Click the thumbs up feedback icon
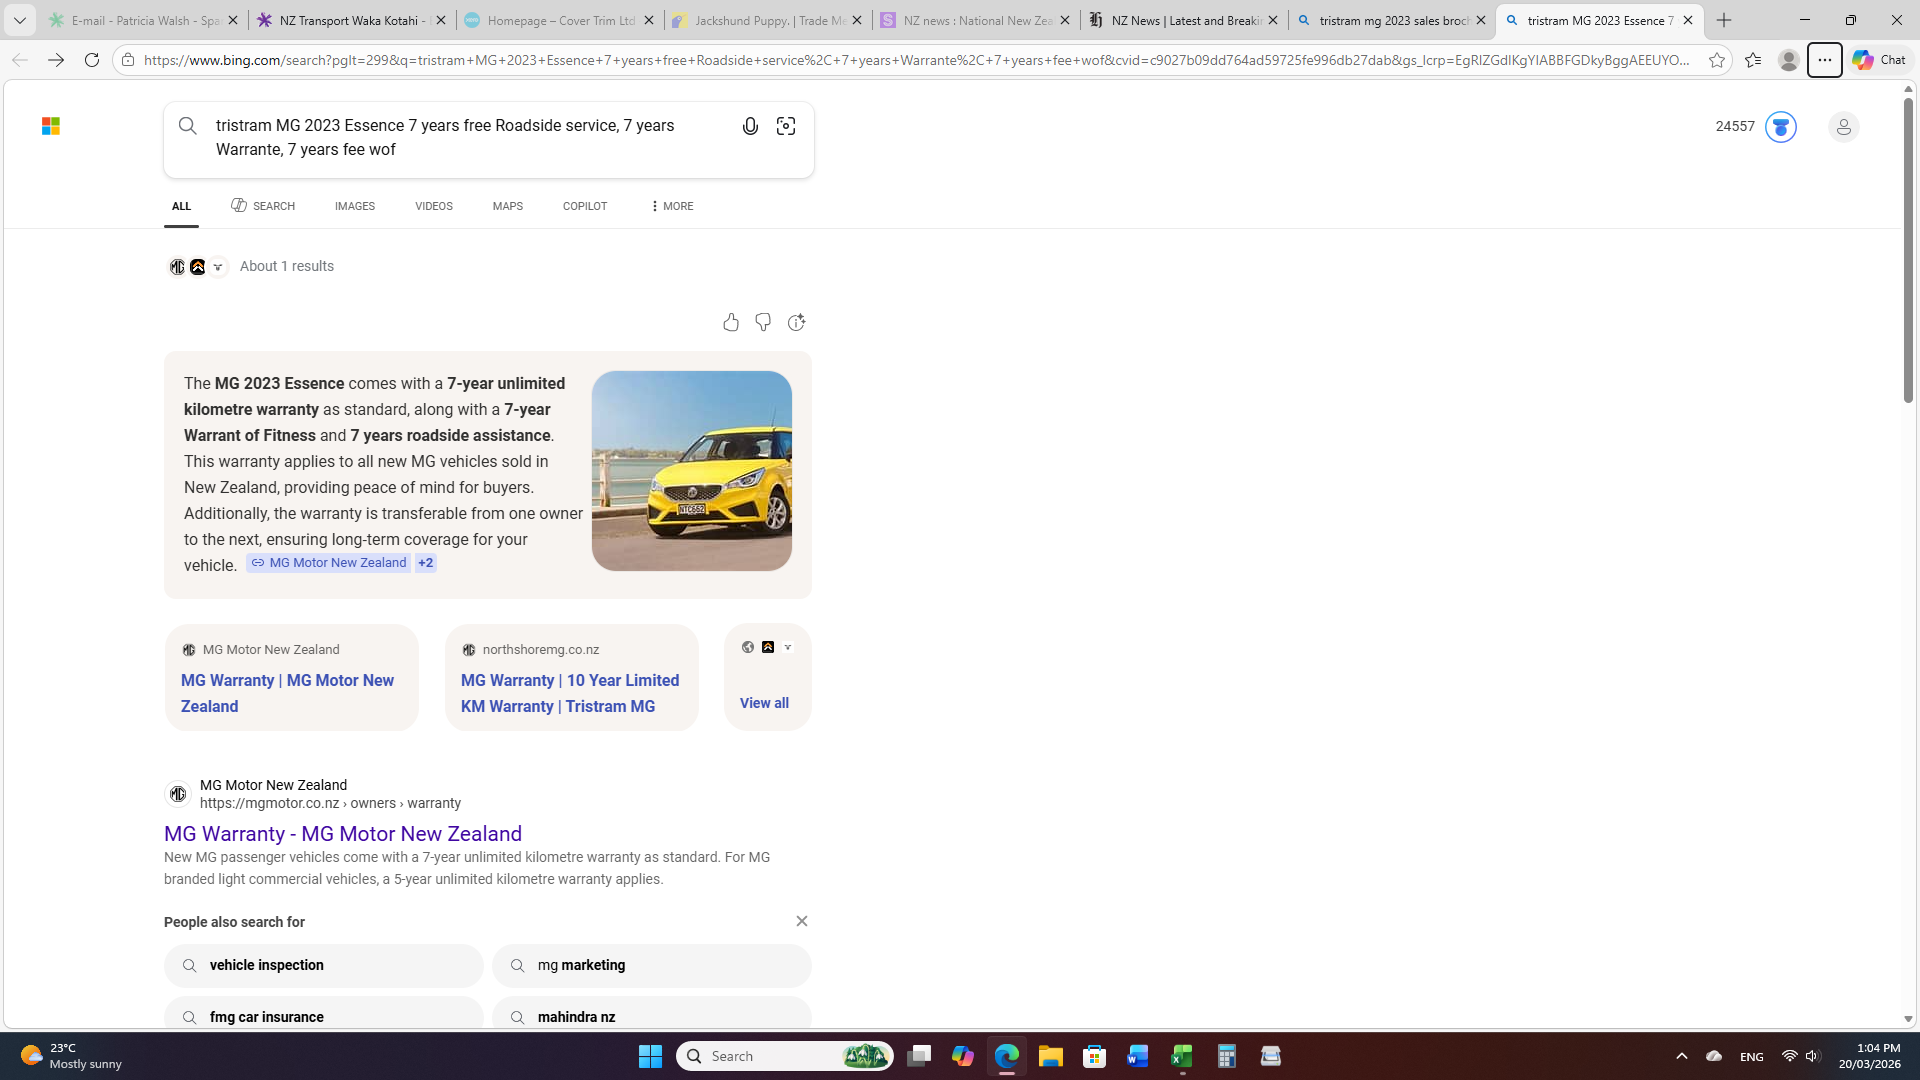Viewport: 1920px width, 1080px height. coord(731,322)
